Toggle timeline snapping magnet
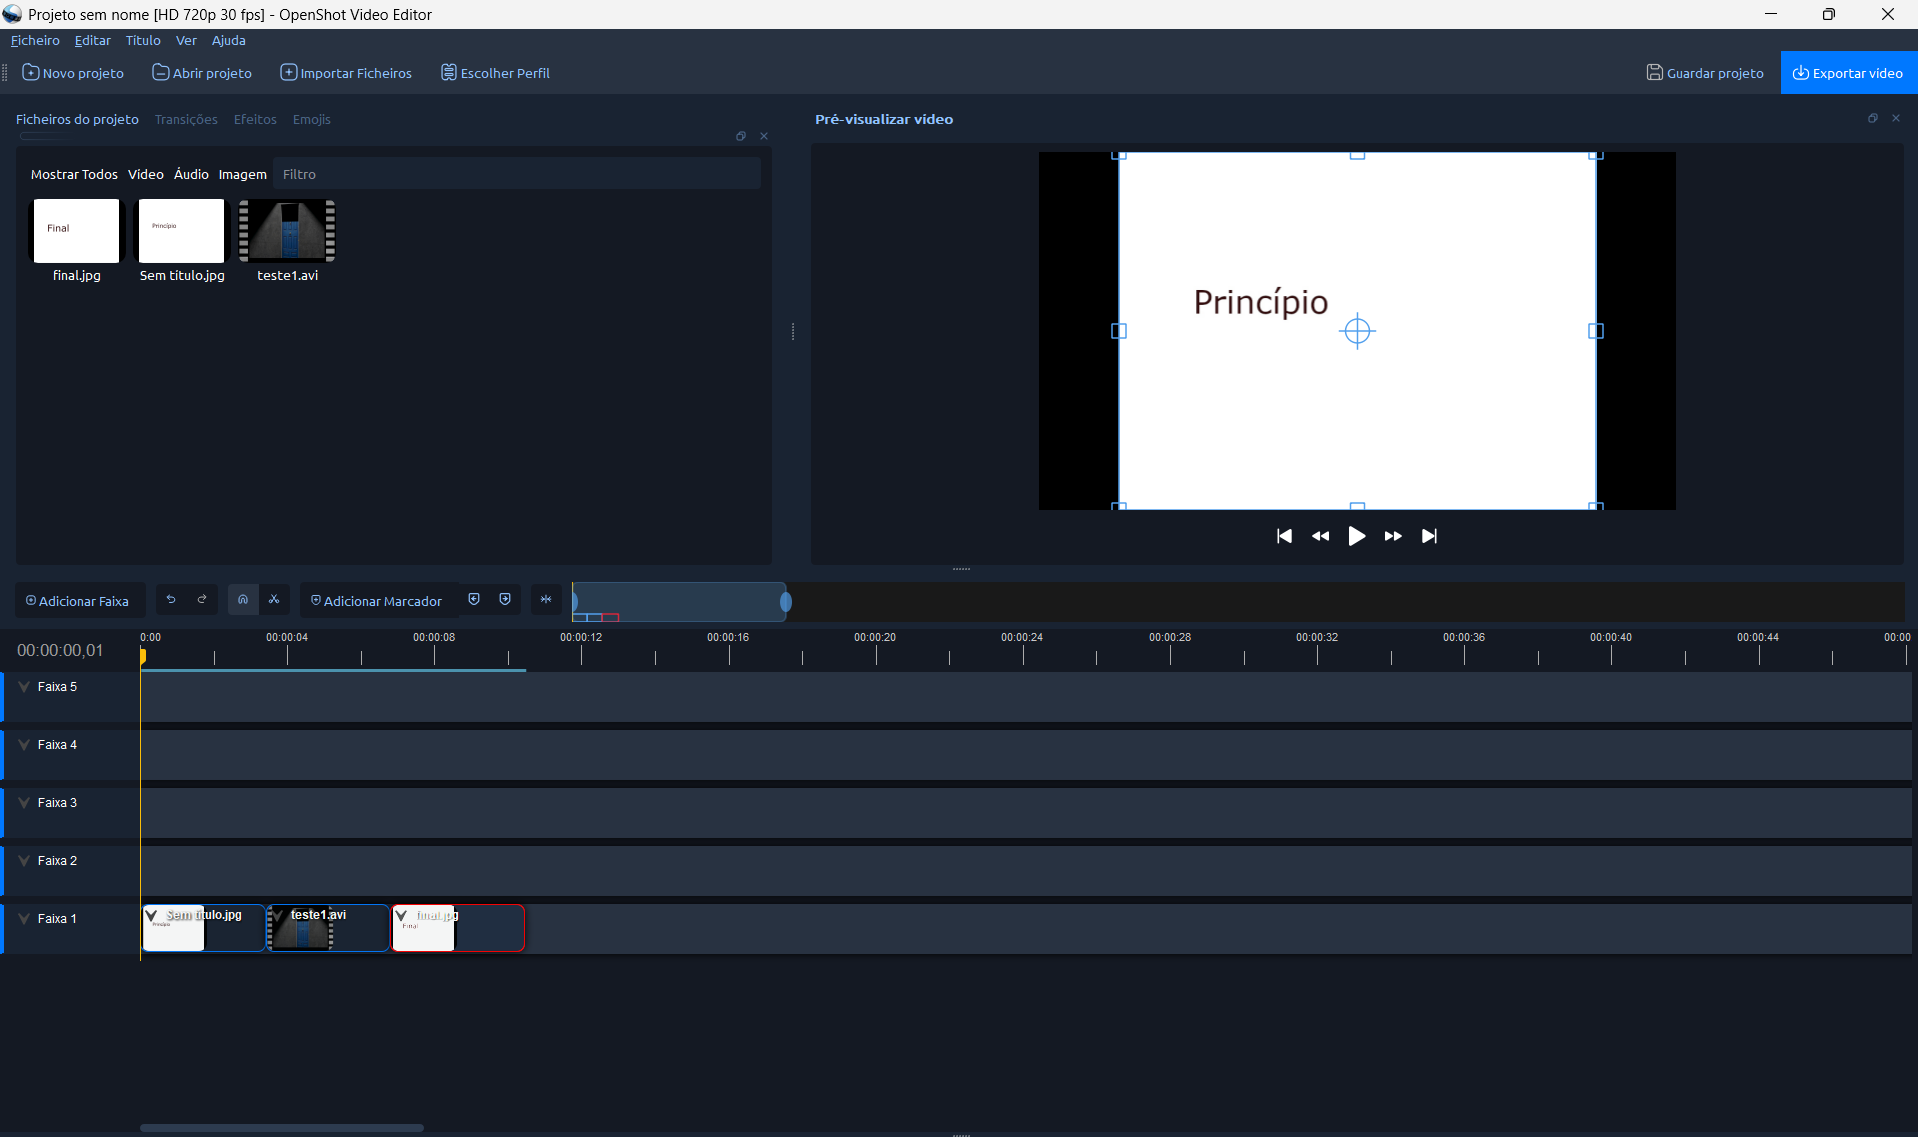 [243, 600]
